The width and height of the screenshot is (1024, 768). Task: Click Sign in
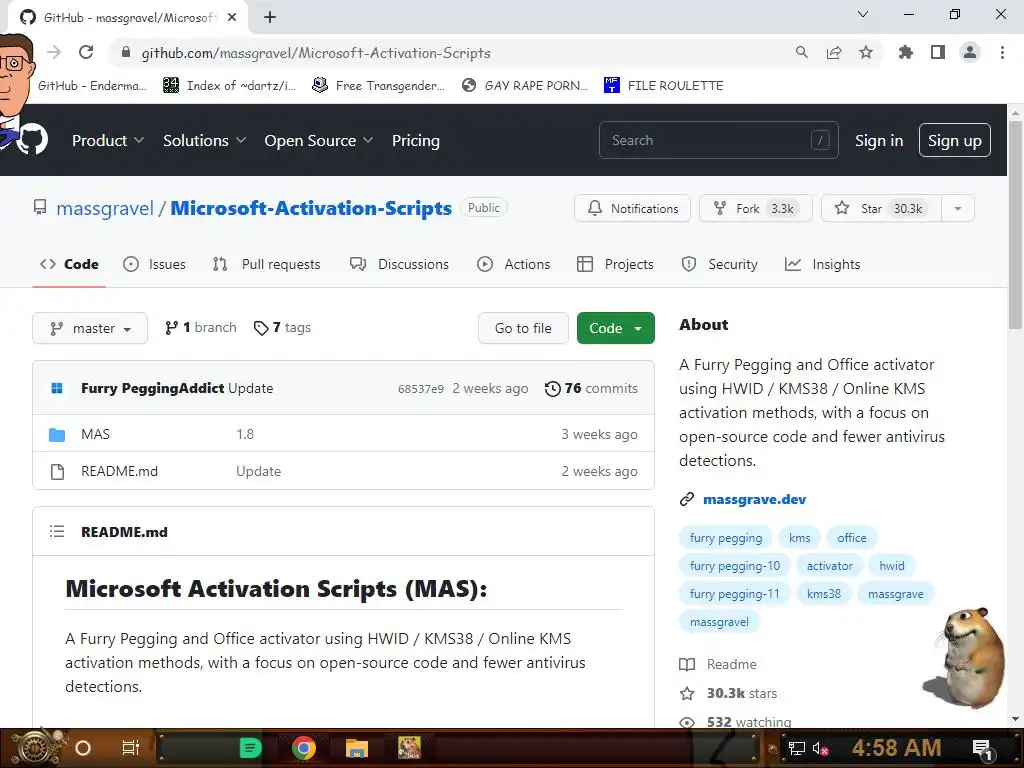click(x=879, y=140)
